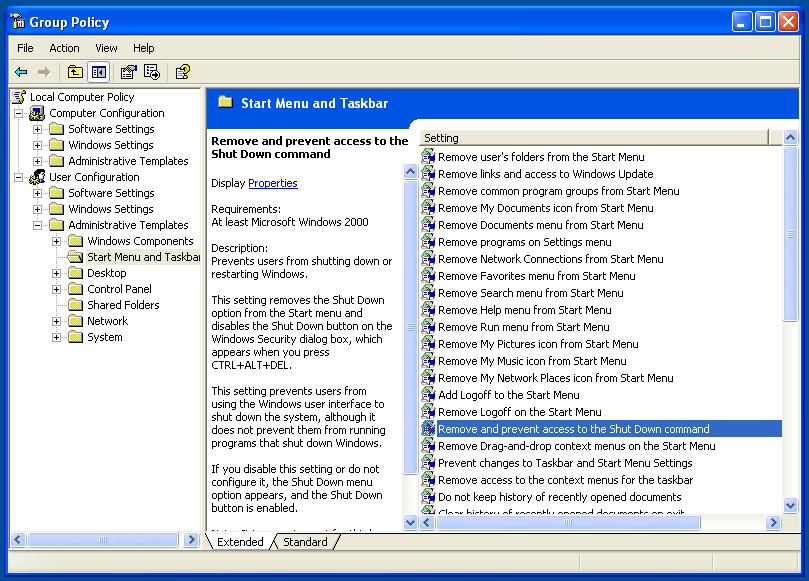Click tree pane horizontal scroll right arrow
The image size is (809, 581).
(191, 540)
